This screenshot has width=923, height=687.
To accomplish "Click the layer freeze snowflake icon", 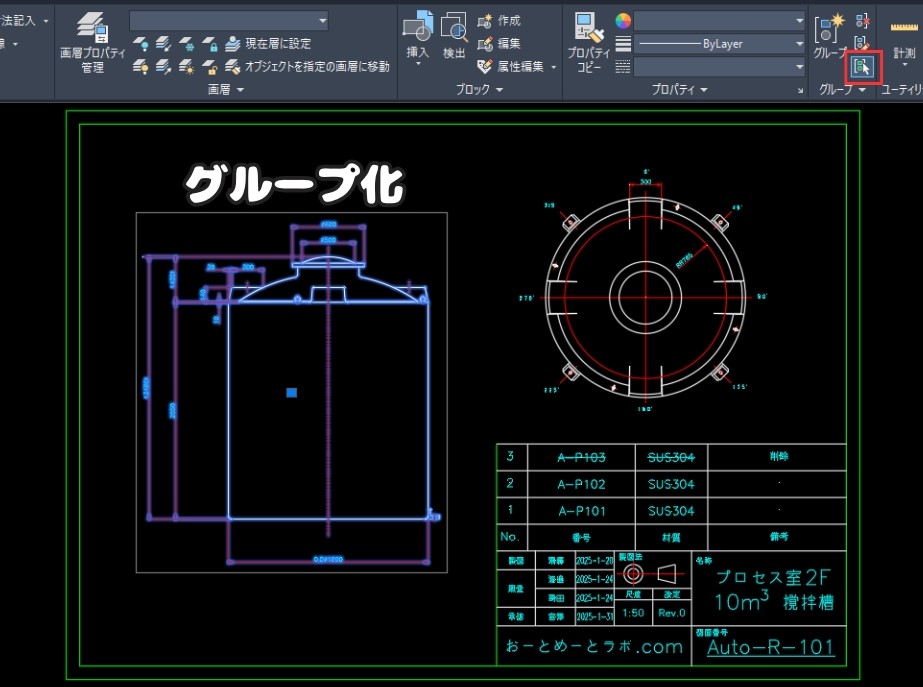I will tap(187, 44).
